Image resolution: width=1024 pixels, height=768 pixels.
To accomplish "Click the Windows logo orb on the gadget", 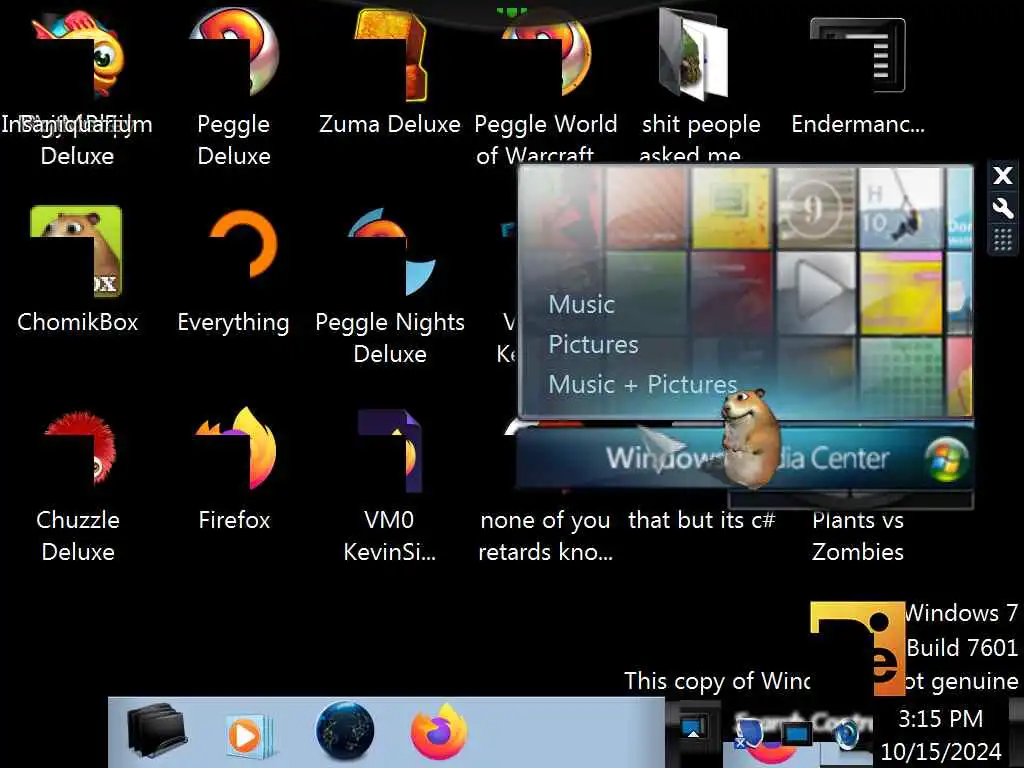I will pyautogui.click(x=946, y=458).
